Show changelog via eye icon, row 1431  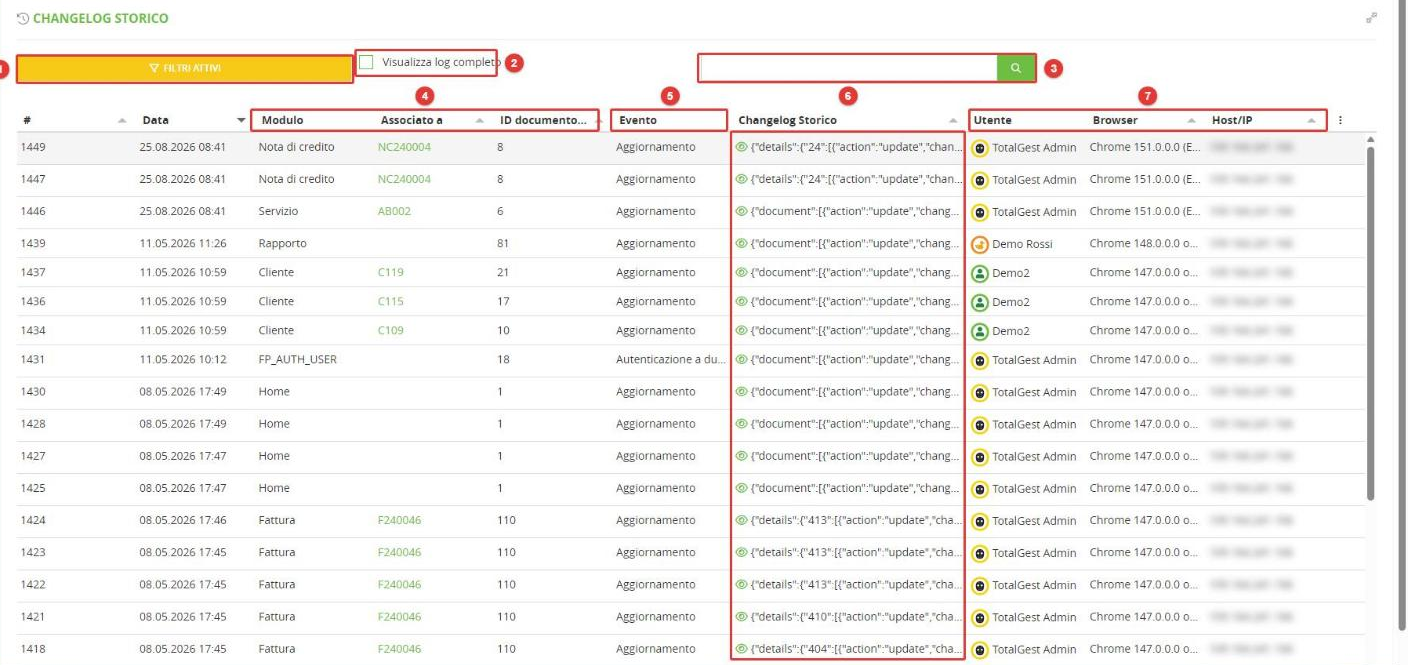tap(741, 360)
